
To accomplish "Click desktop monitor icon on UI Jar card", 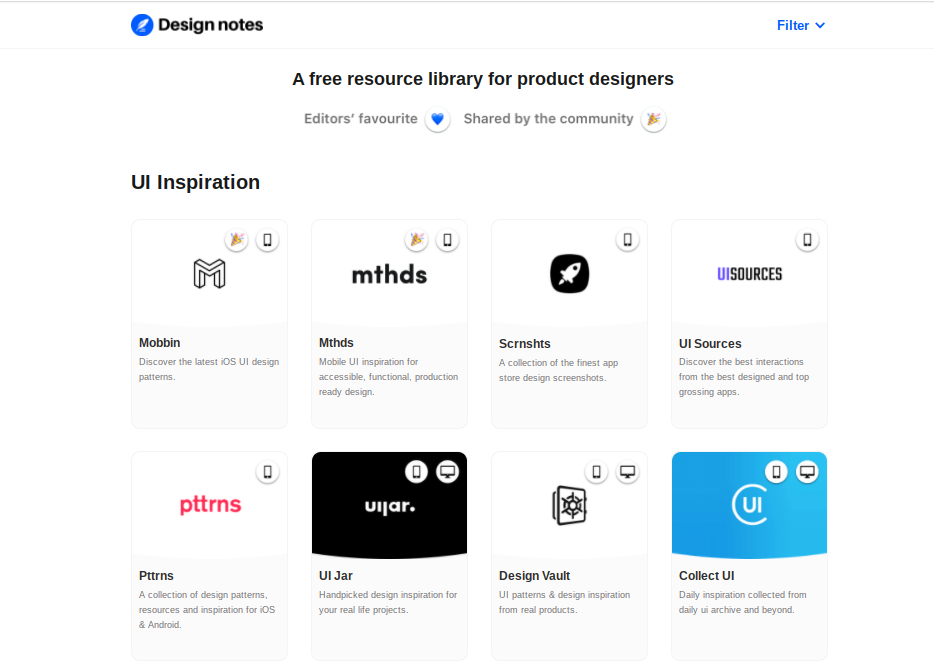I will pyautogui.click(x=447, y=472).
